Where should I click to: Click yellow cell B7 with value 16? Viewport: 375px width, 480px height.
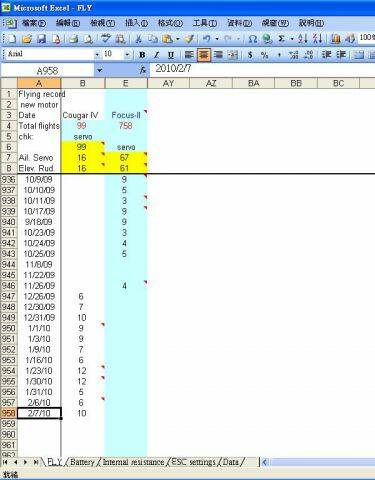pos(82,158)
